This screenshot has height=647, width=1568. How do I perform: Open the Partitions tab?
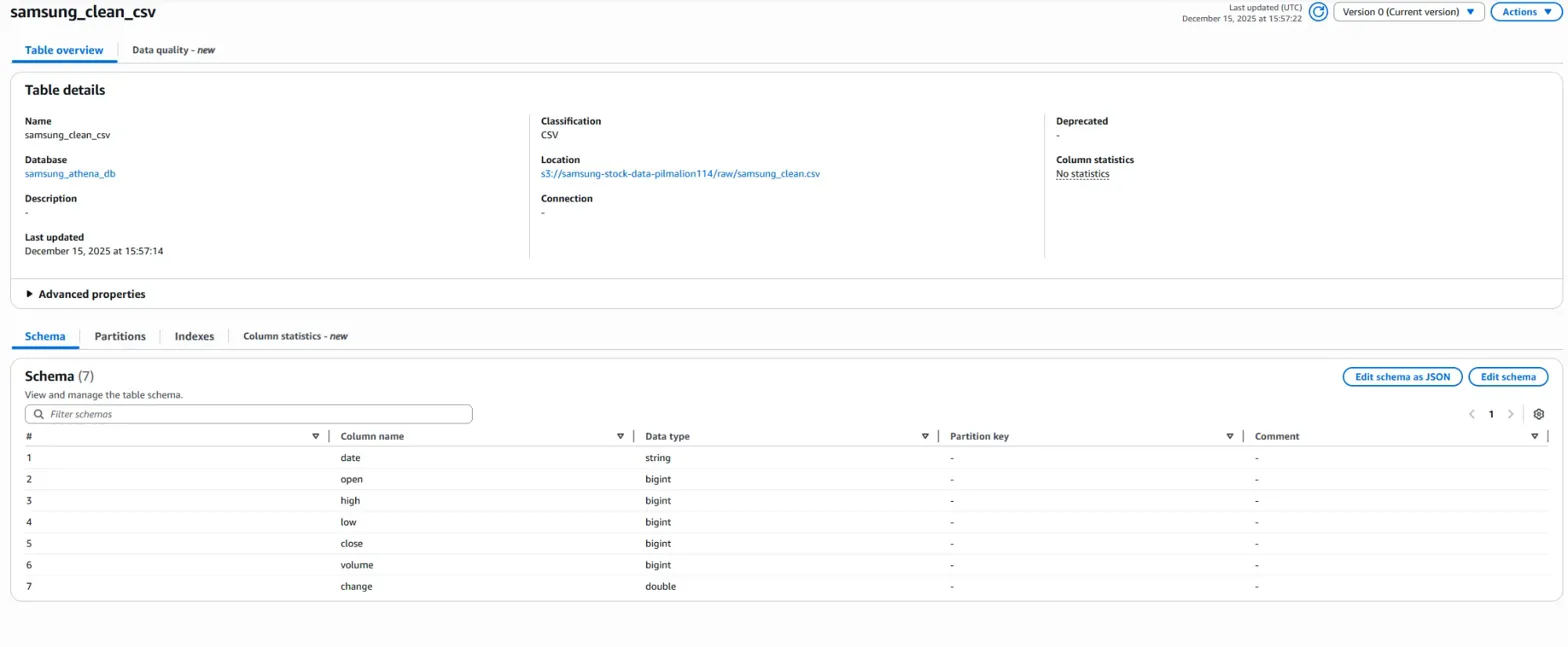(120, 336)
